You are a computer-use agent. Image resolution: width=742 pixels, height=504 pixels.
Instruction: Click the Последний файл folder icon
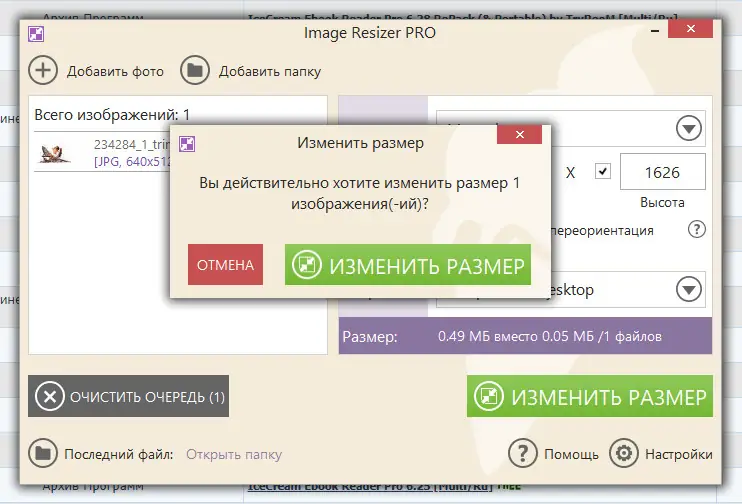click(x=43, y=453)
